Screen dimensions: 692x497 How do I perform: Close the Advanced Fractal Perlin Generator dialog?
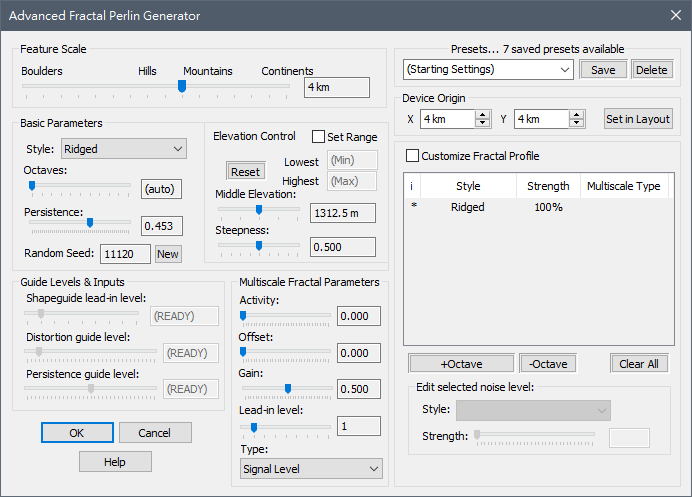675,16
